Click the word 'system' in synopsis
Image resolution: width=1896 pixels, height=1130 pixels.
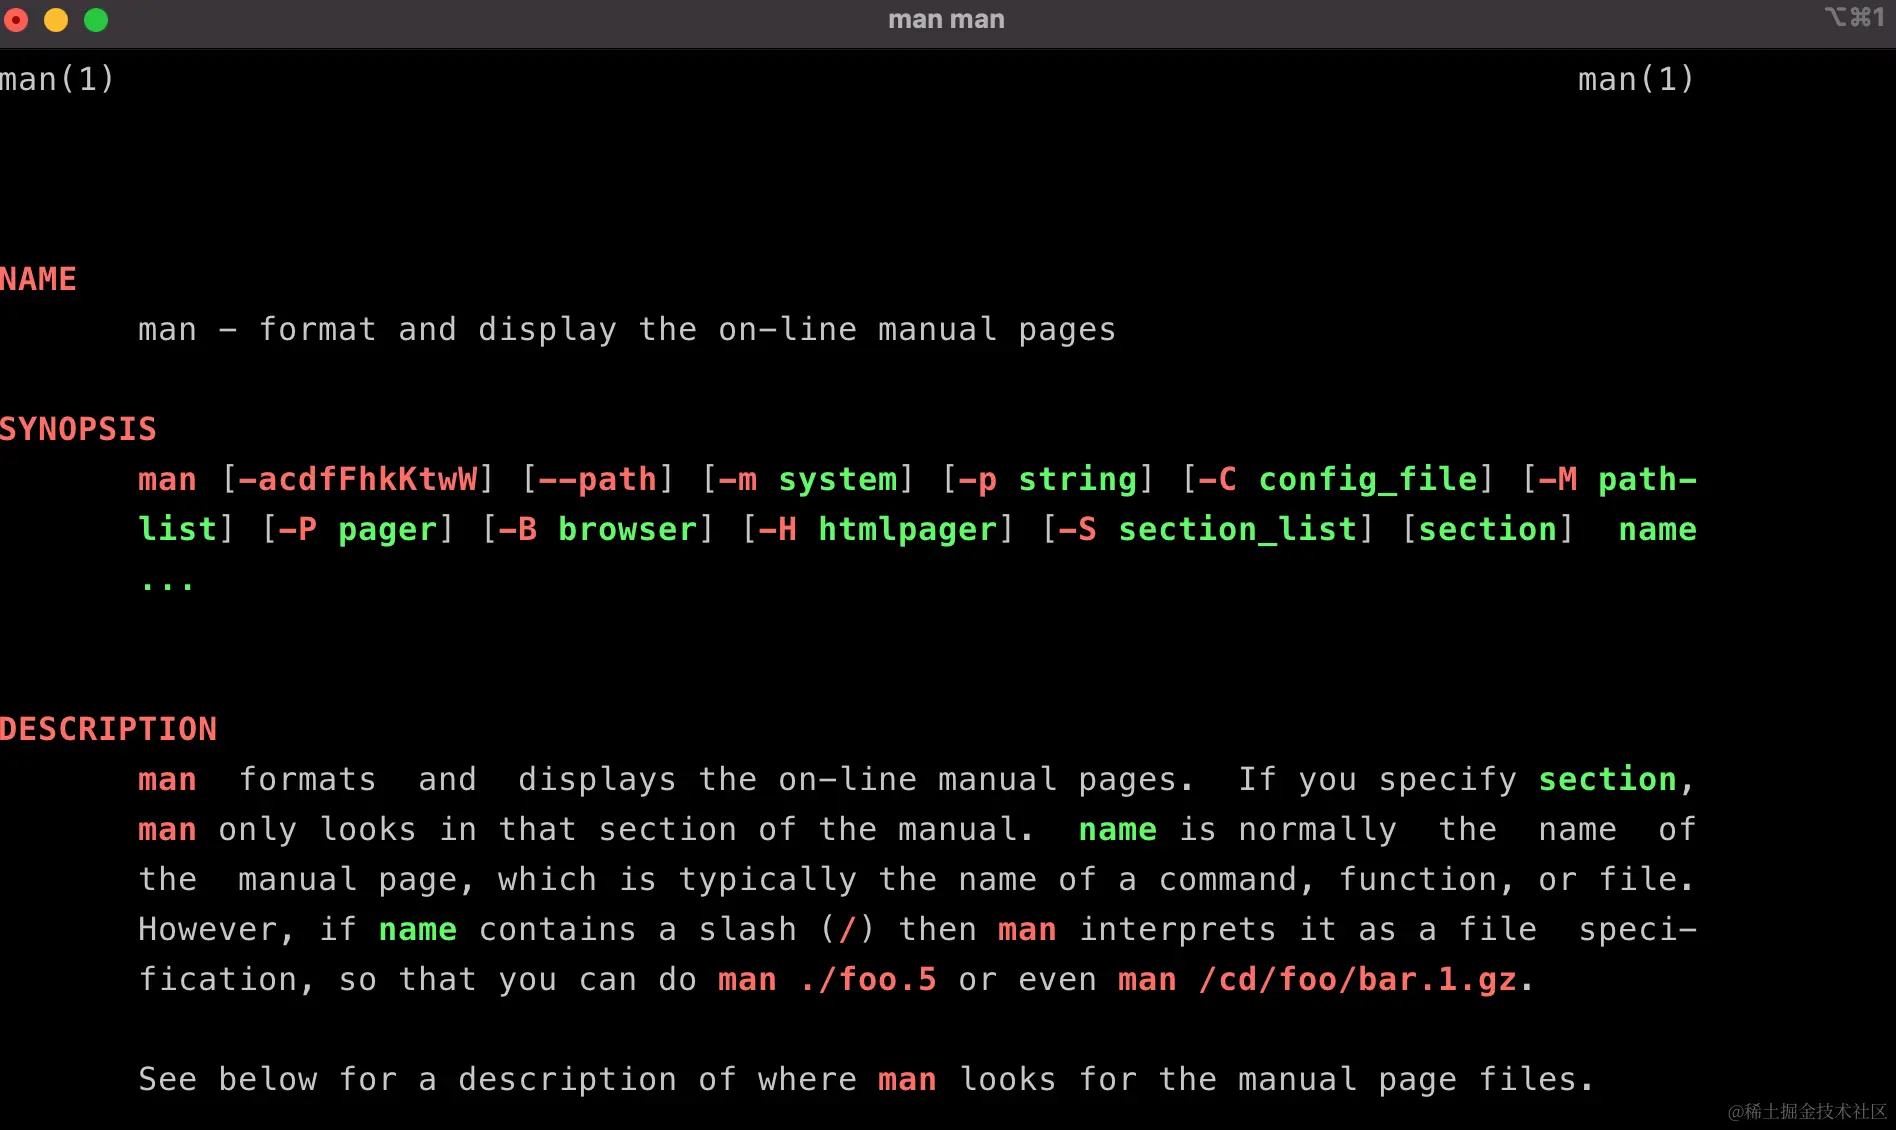tap(838, 480)
